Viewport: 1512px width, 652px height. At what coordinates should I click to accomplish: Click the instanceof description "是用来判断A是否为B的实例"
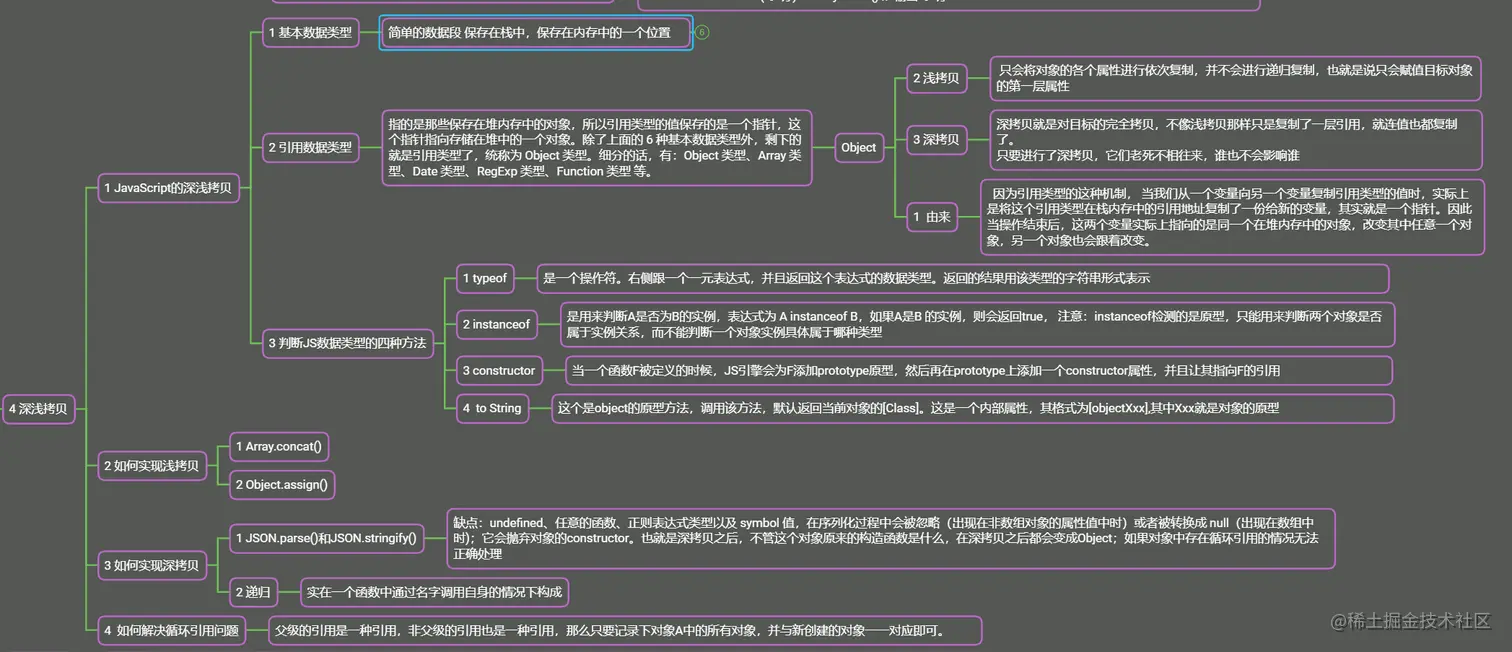[x=976, y=324]
